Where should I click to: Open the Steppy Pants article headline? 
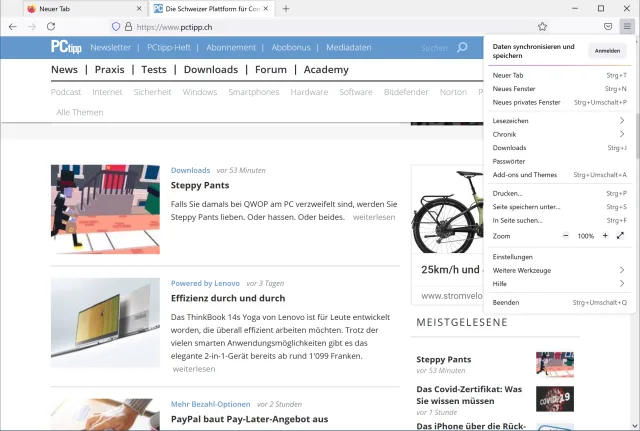point(200,185)
